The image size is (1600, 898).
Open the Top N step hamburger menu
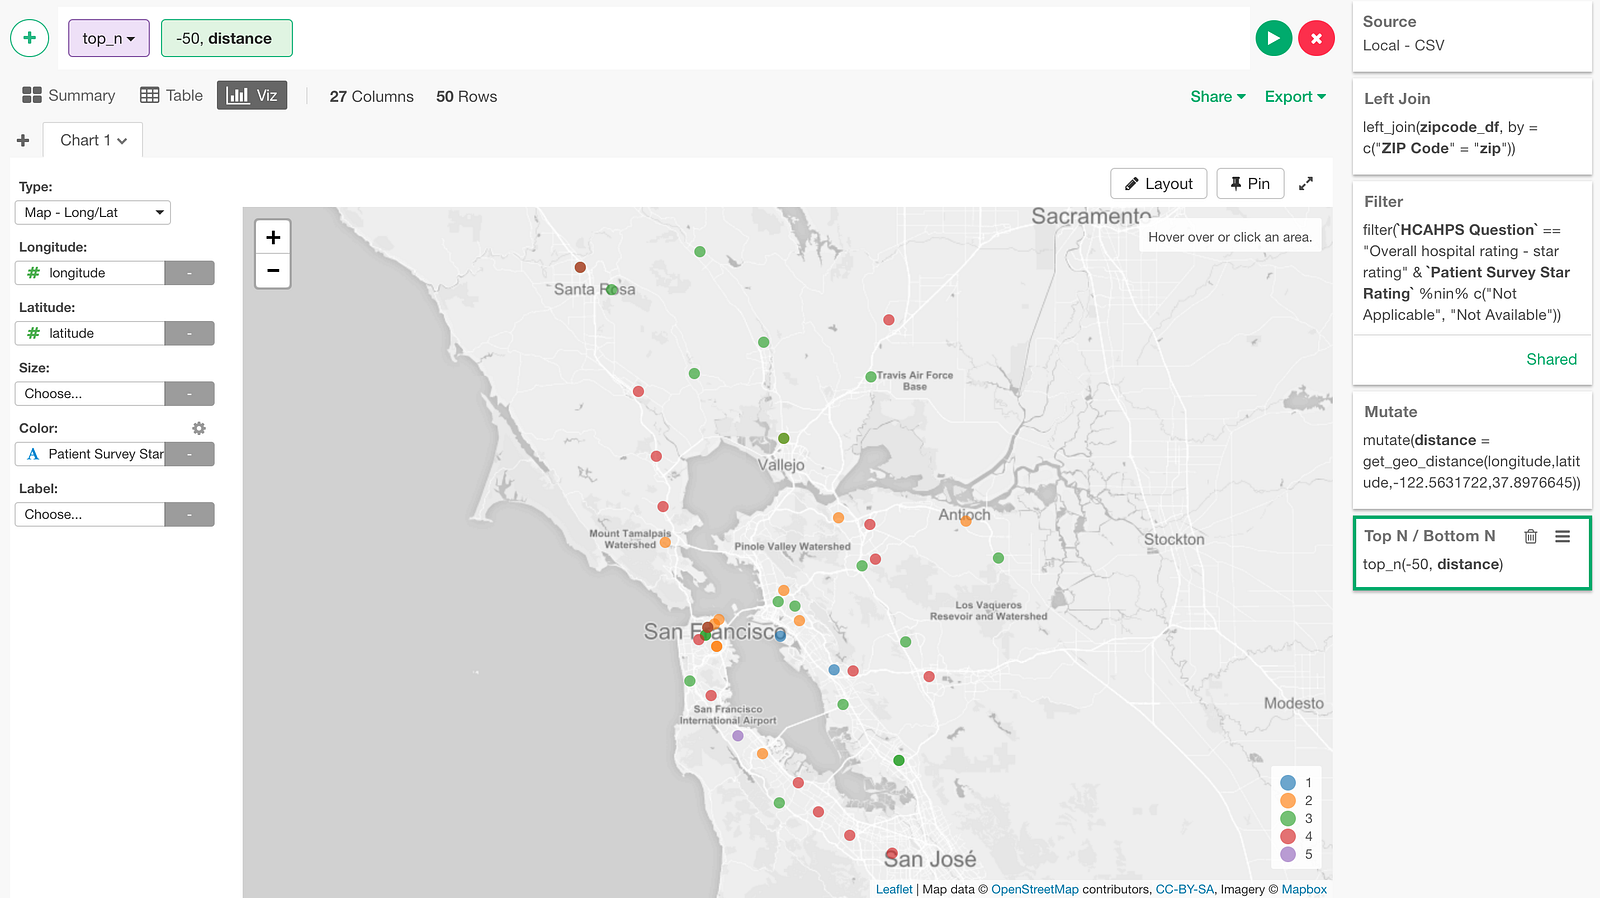click(1562, 536)
